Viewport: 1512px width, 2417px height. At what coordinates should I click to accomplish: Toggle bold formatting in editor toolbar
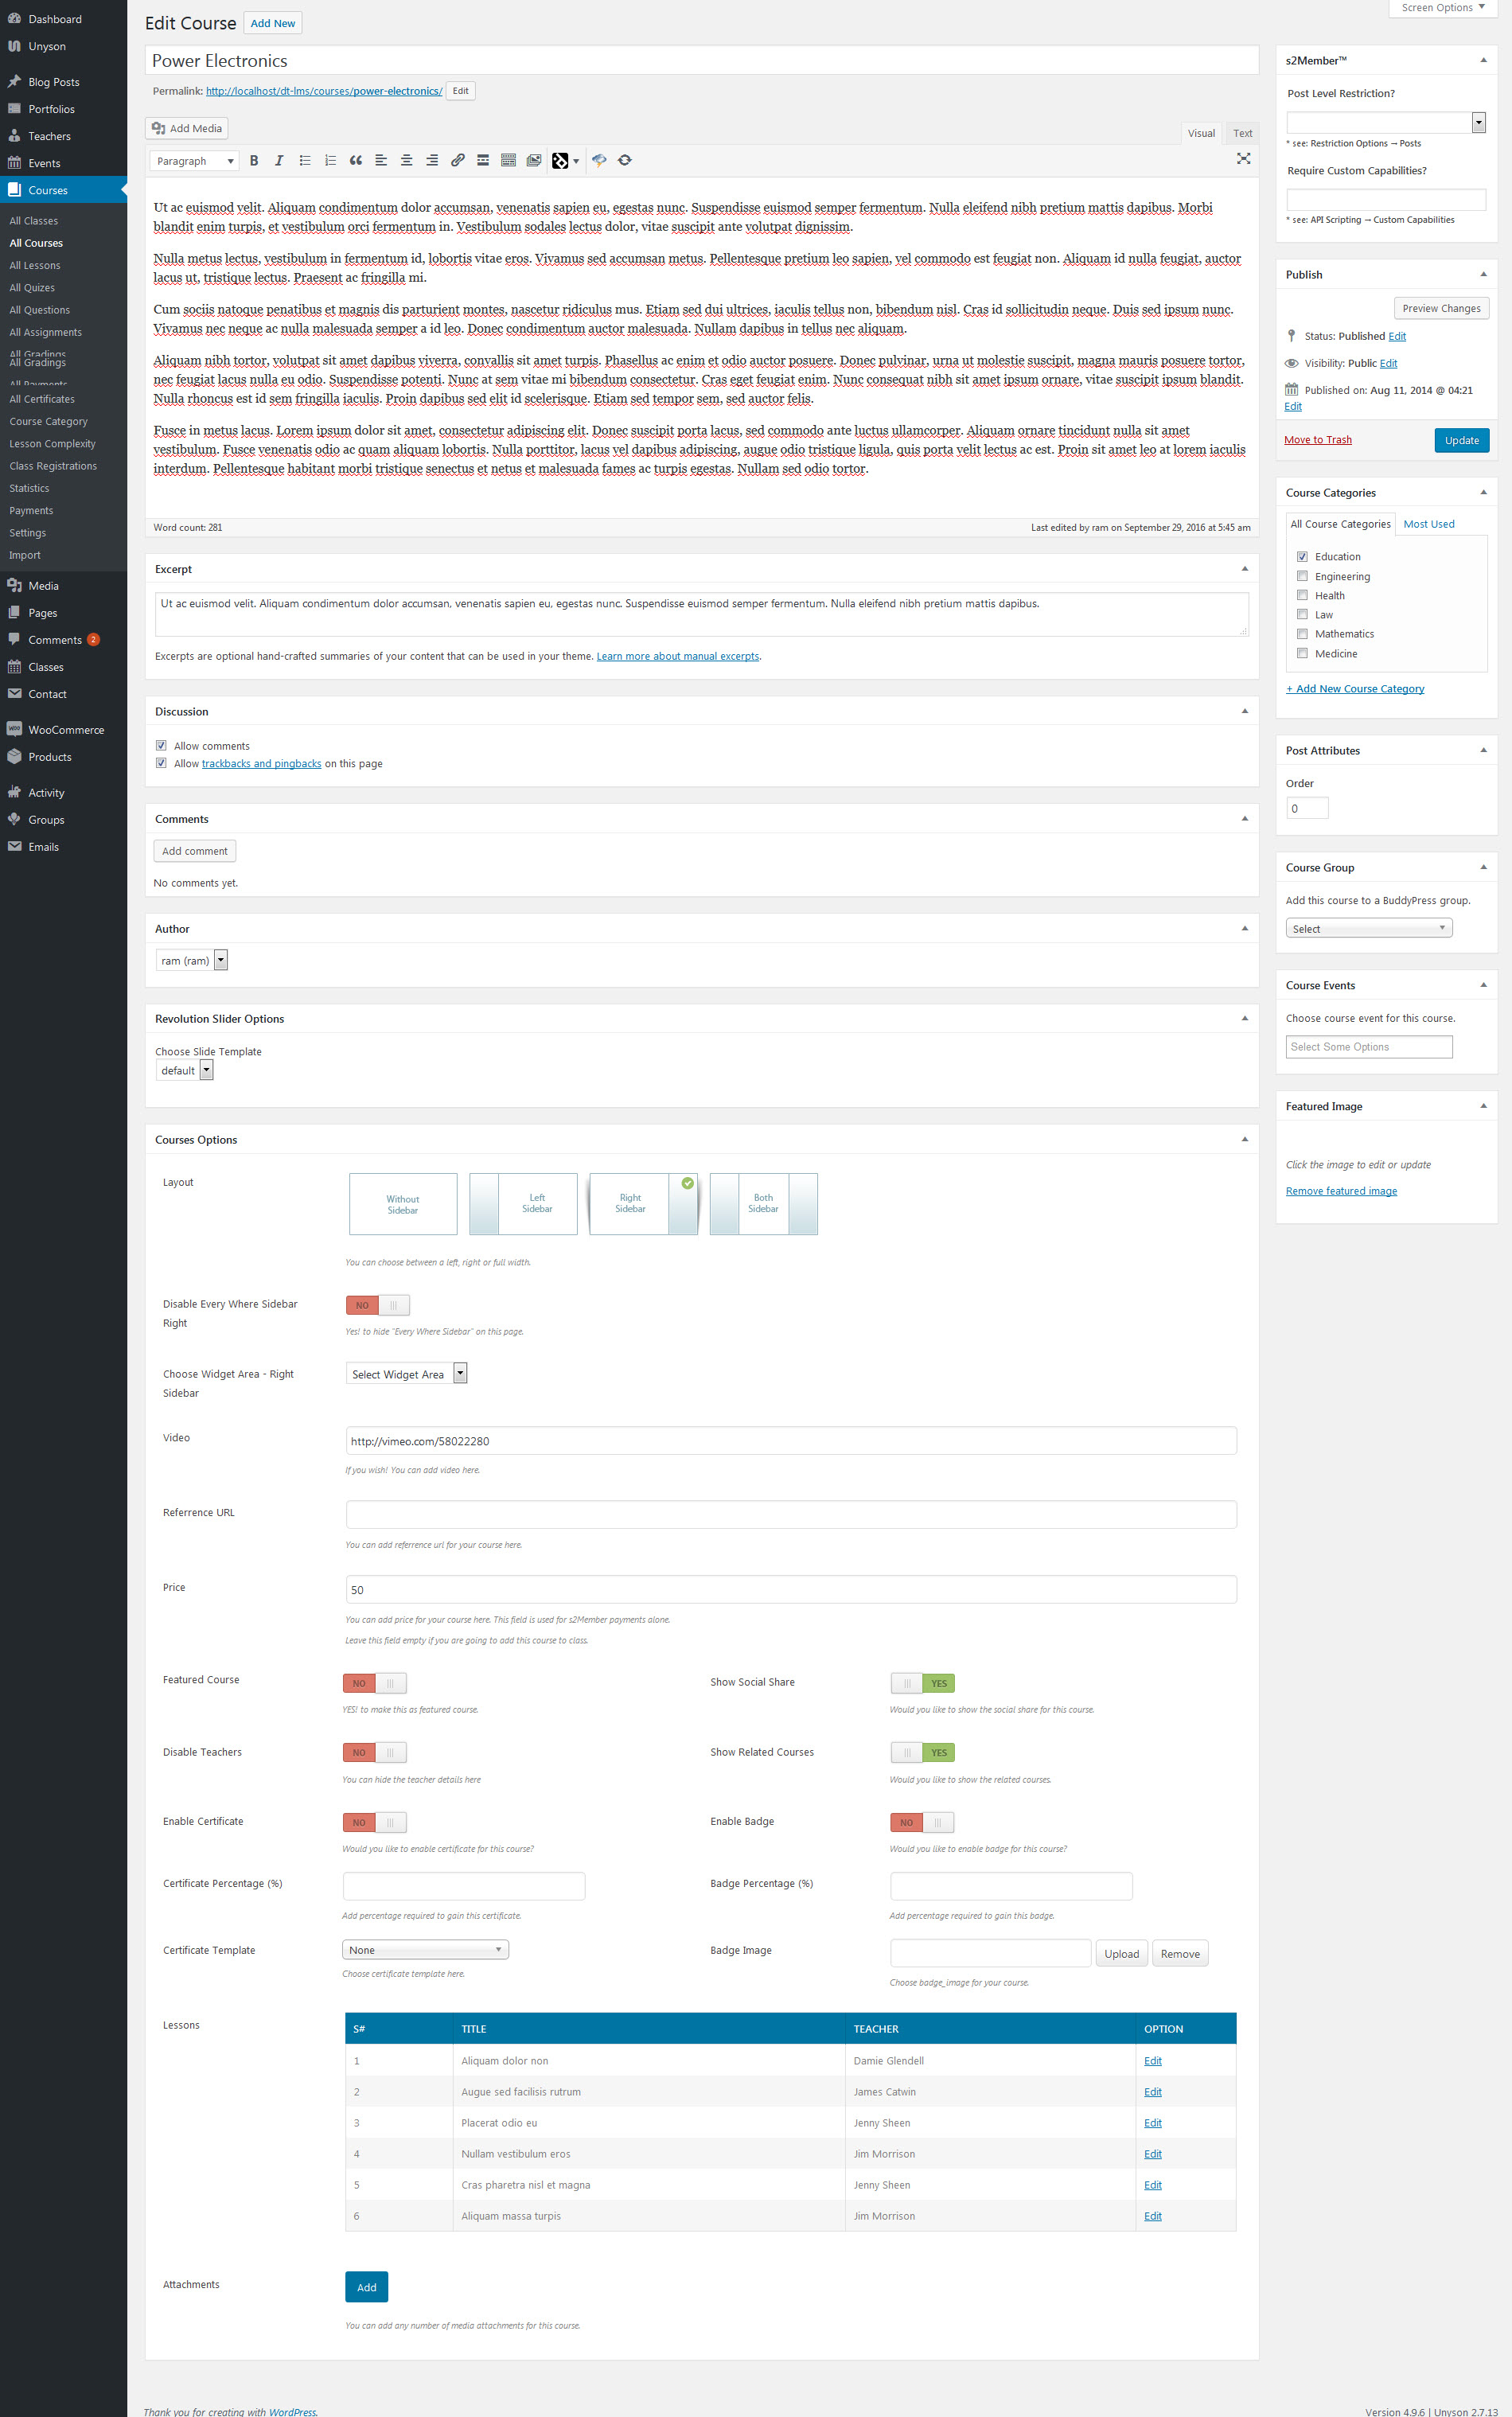coord(254,161)
